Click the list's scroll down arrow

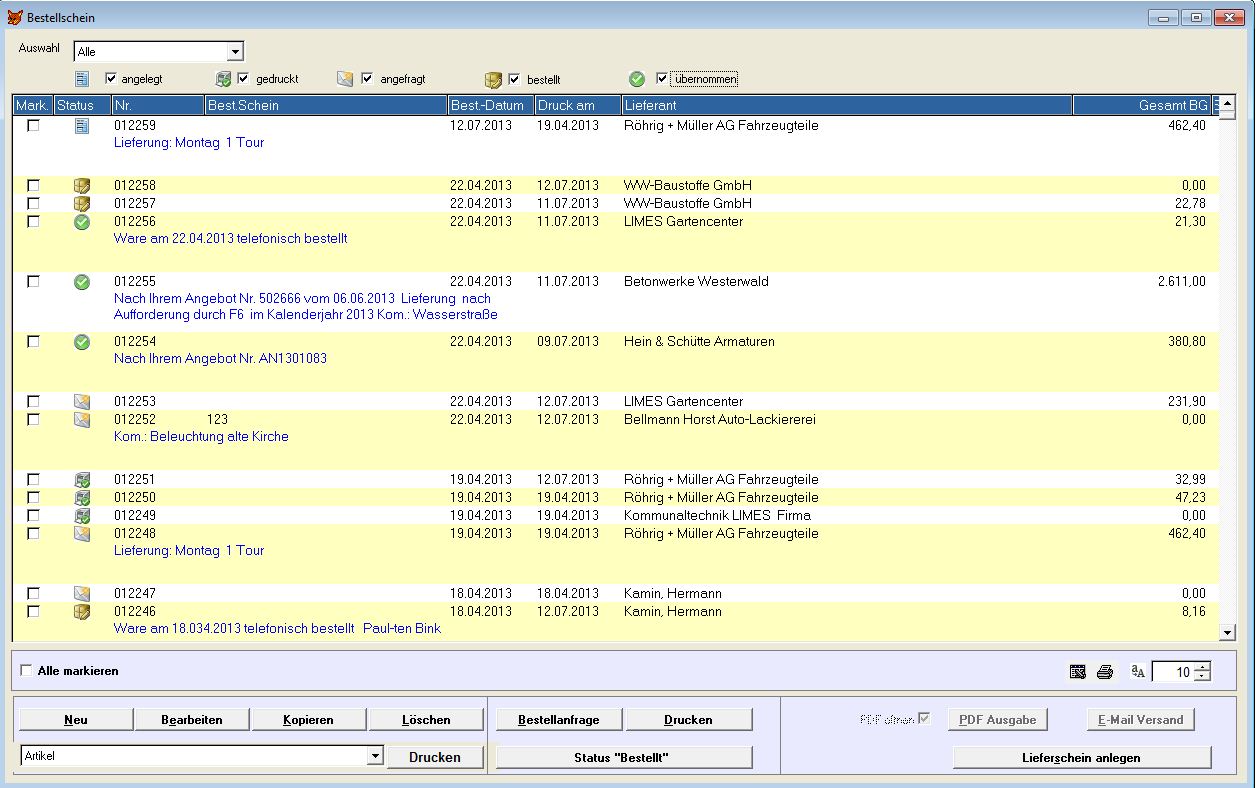tap(1227, 632)
